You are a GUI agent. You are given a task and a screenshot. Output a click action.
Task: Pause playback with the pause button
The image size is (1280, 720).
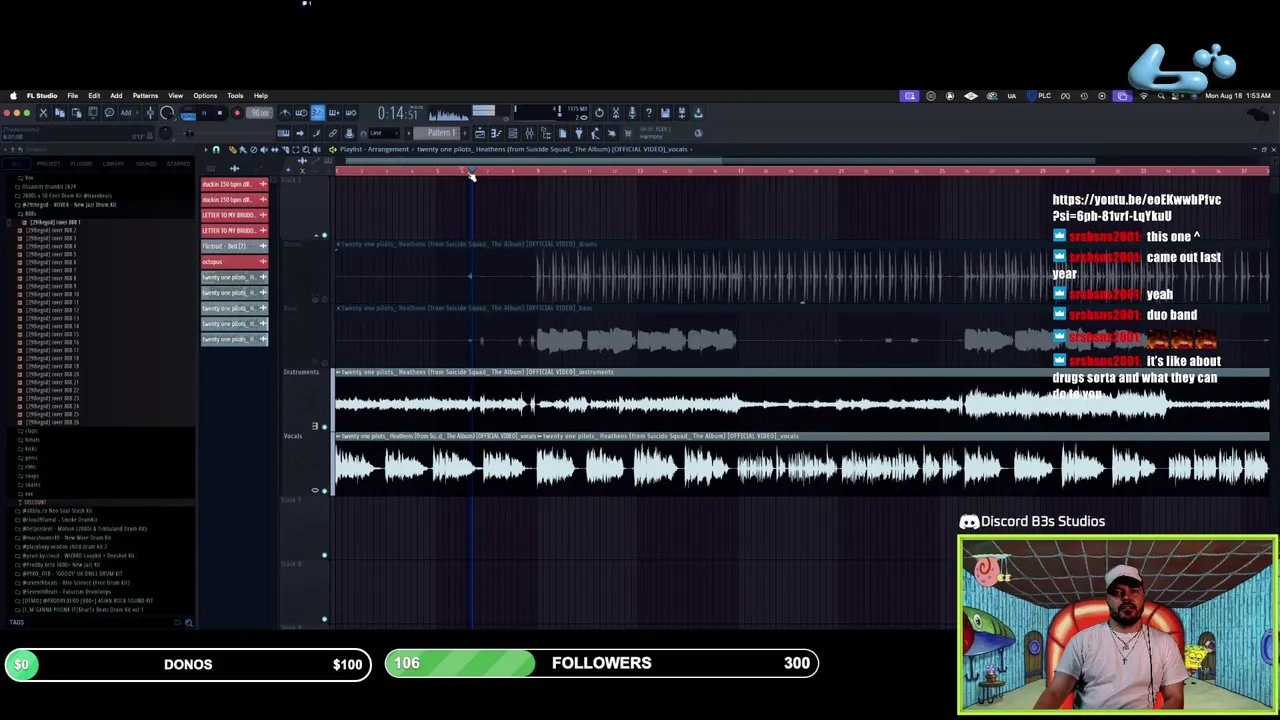(204, 113)
